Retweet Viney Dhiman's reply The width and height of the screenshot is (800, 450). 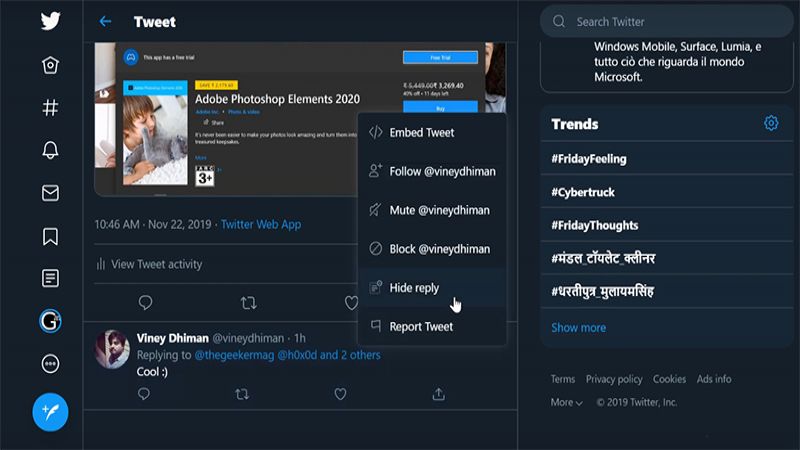242,394
